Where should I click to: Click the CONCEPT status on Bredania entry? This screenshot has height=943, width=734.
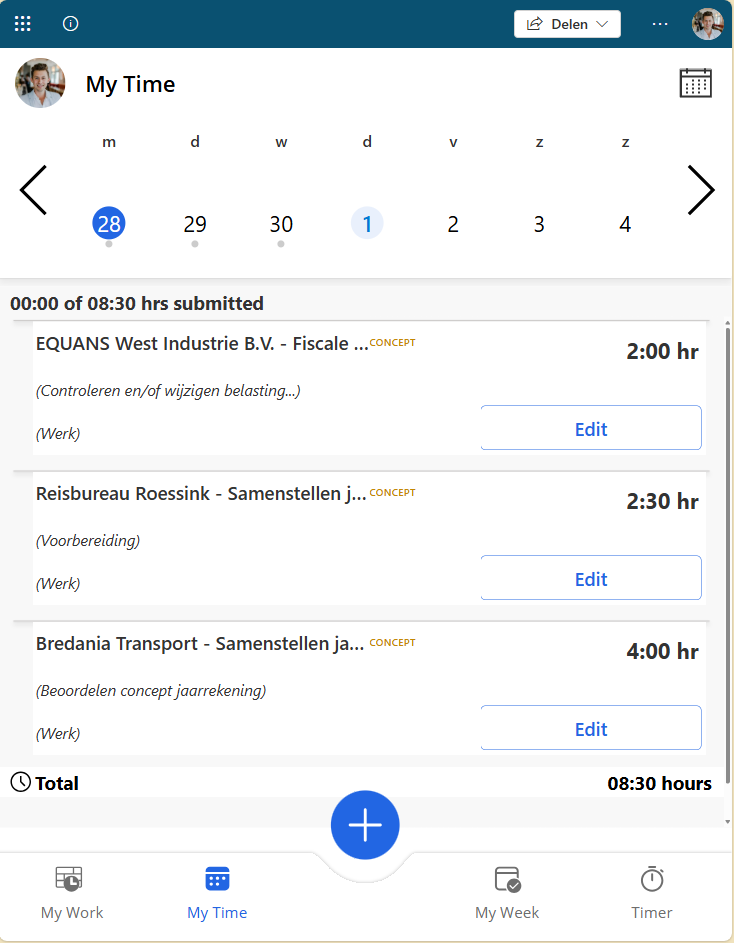tap(392, 642)
